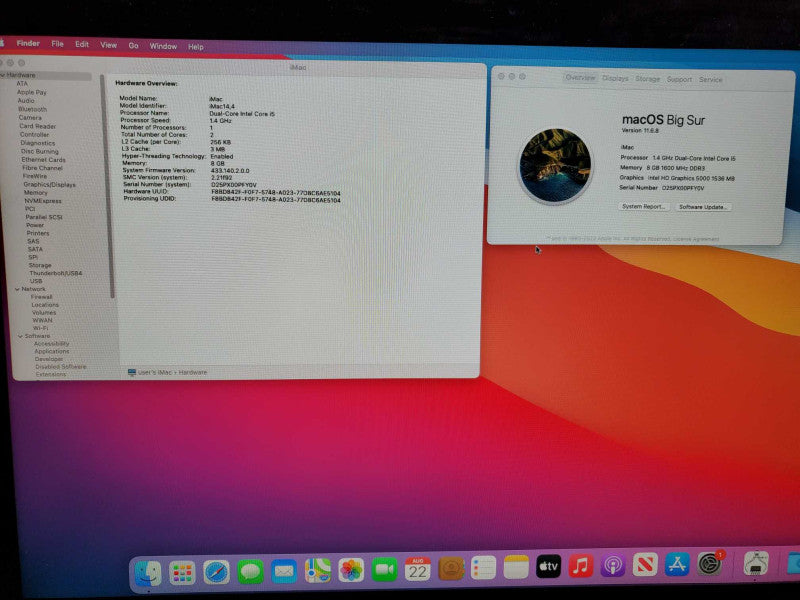
Task: Open the Finder menu
Action: 28,43
